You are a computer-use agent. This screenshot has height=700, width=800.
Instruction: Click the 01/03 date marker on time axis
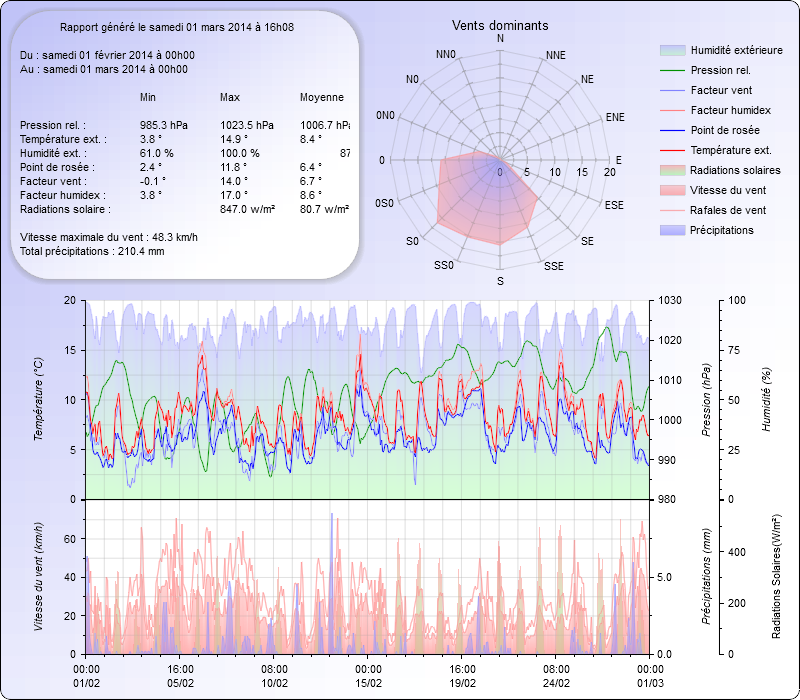(650, 682)
